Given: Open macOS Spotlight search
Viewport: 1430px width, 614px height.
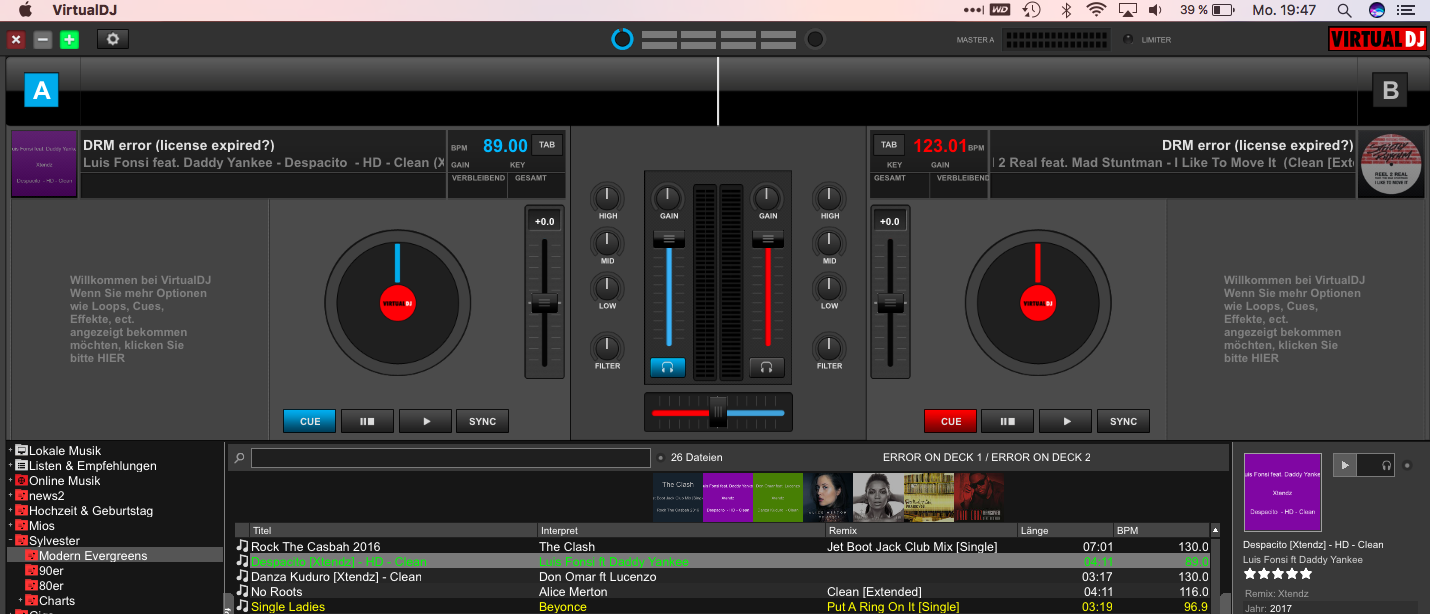Looking at the screenshot, I should click(1345, 10).
